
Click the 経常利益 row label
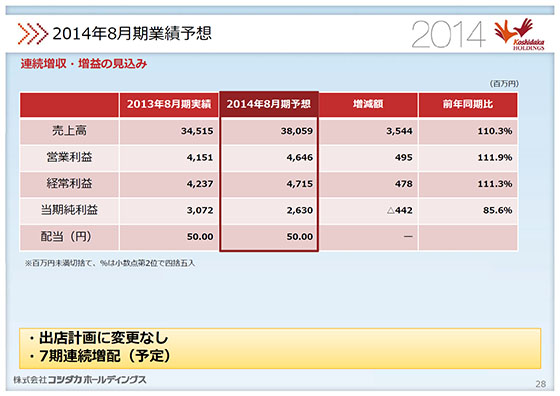[x=69, y=184]
